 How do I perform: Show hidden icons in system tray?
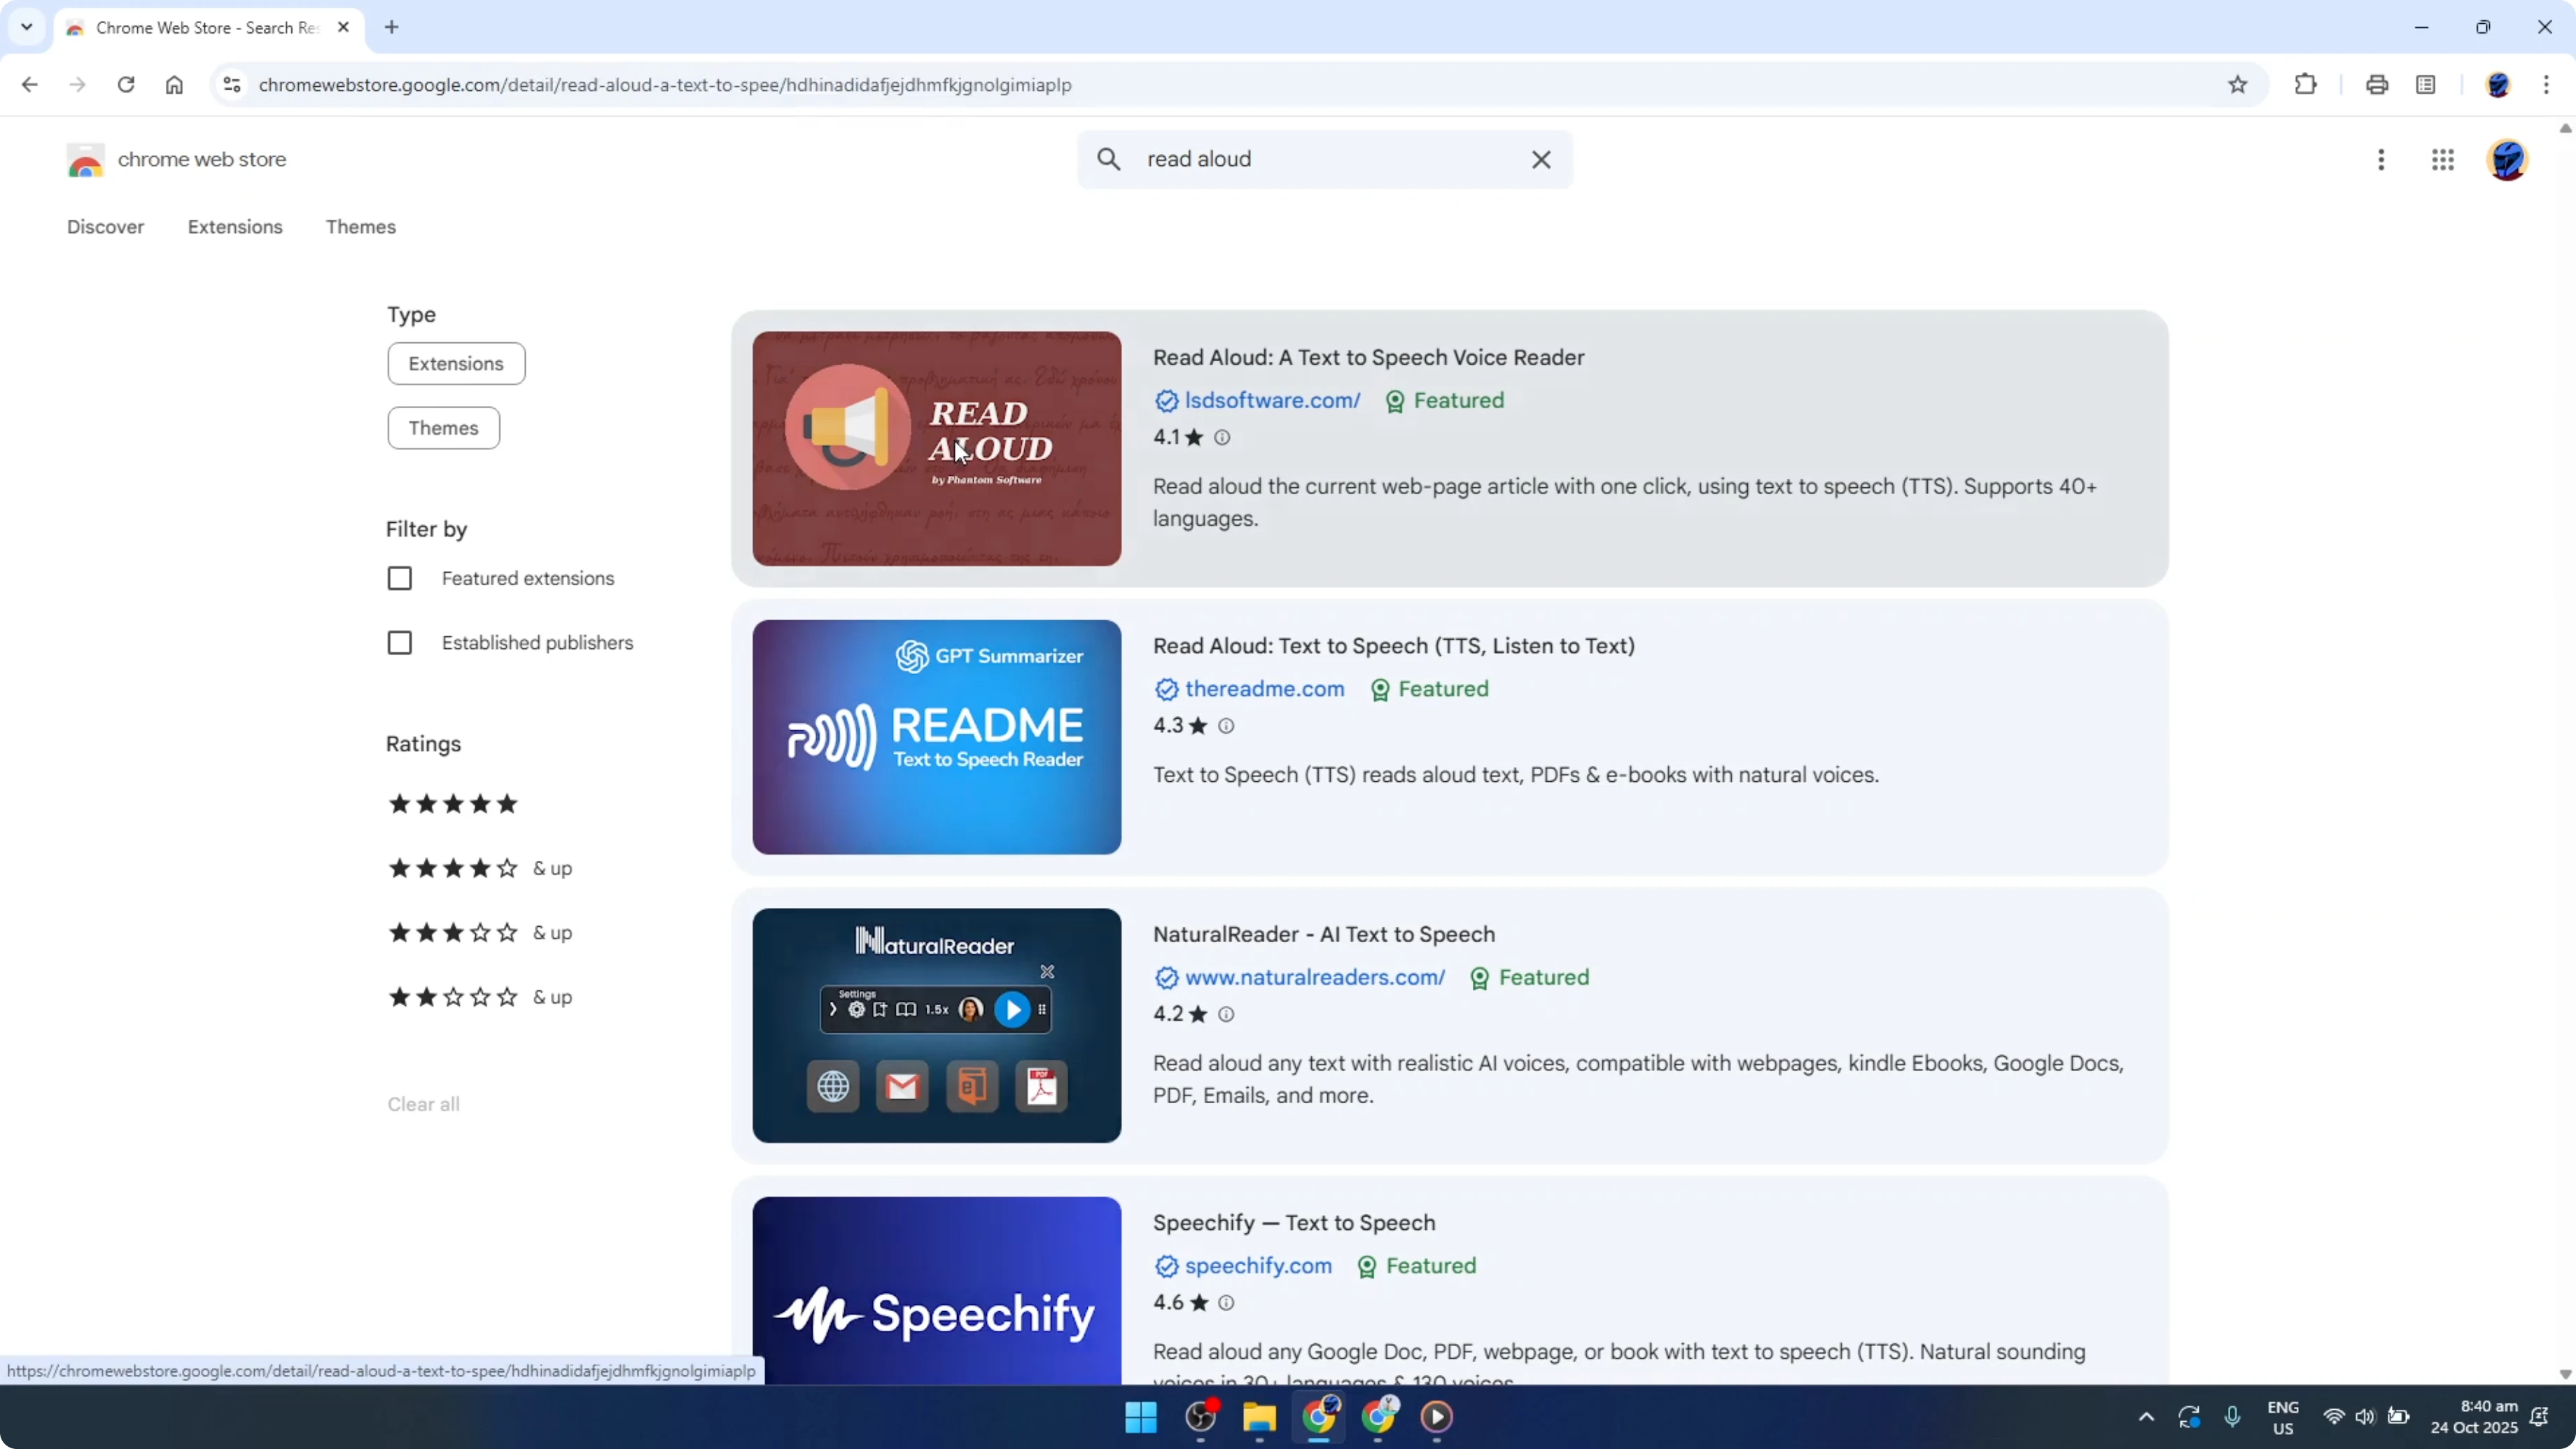click(2146, 1417)
